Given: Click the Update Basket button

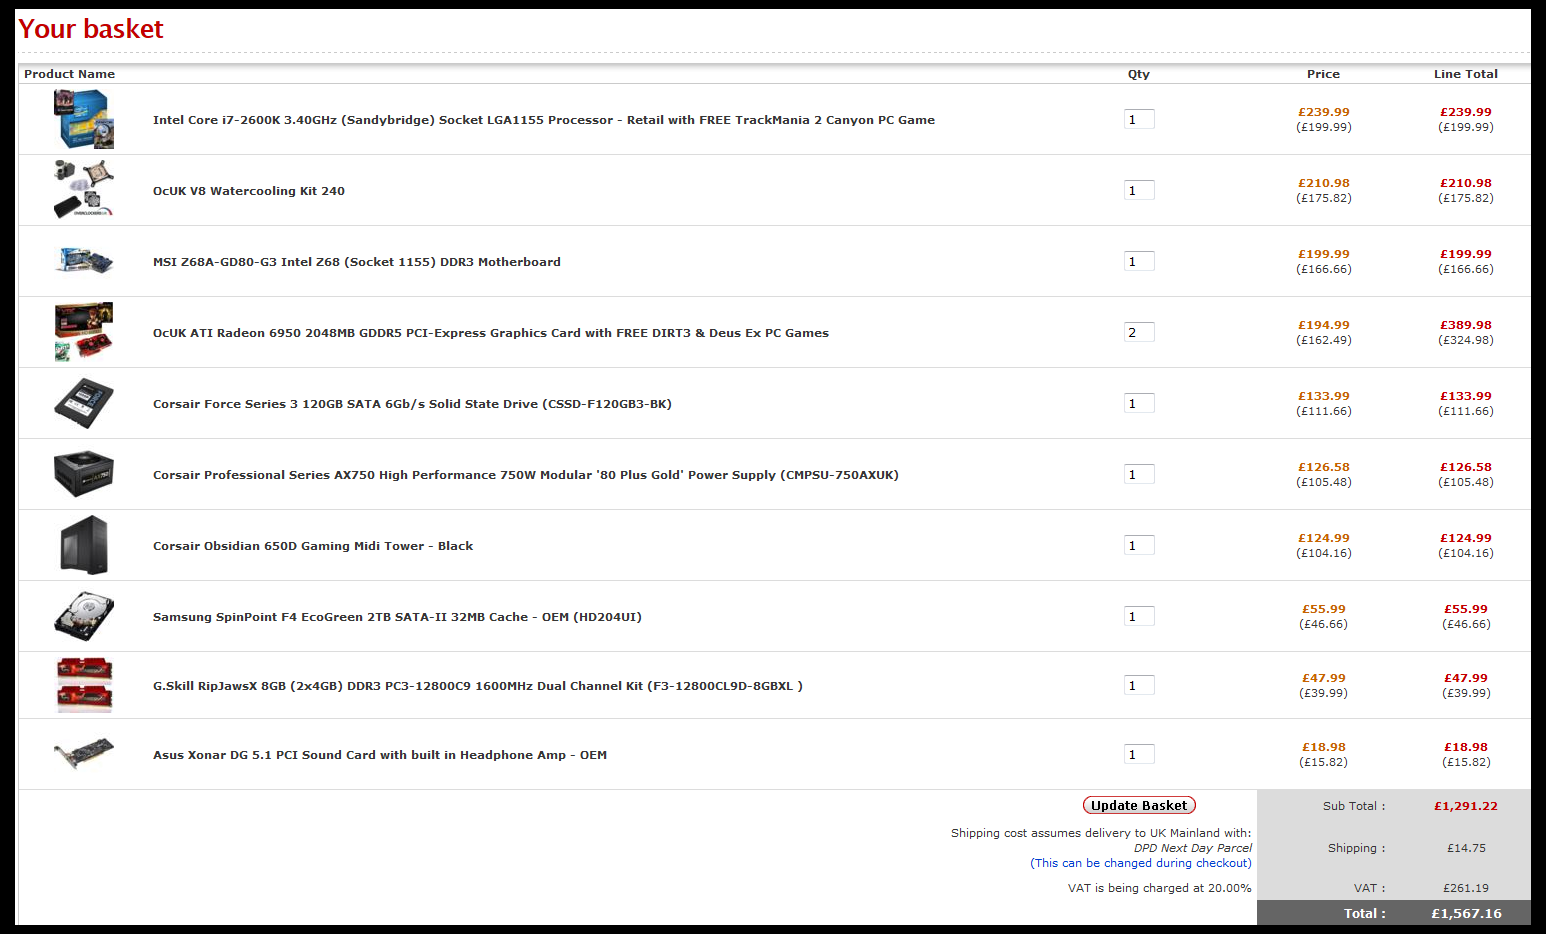Looking at the screenshot, I should [x=1139, y=805].
